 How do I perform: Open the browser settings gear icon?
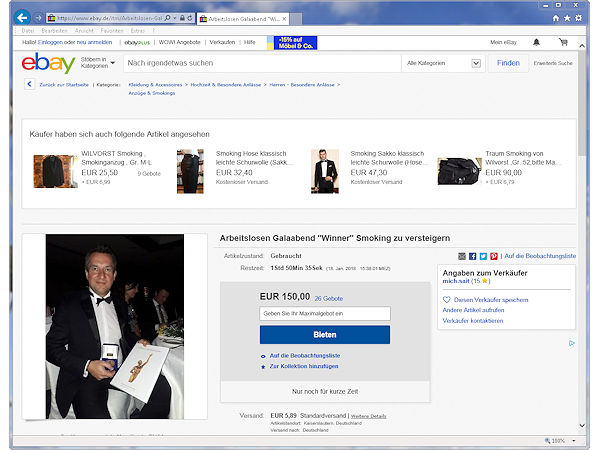coord(579,18)
